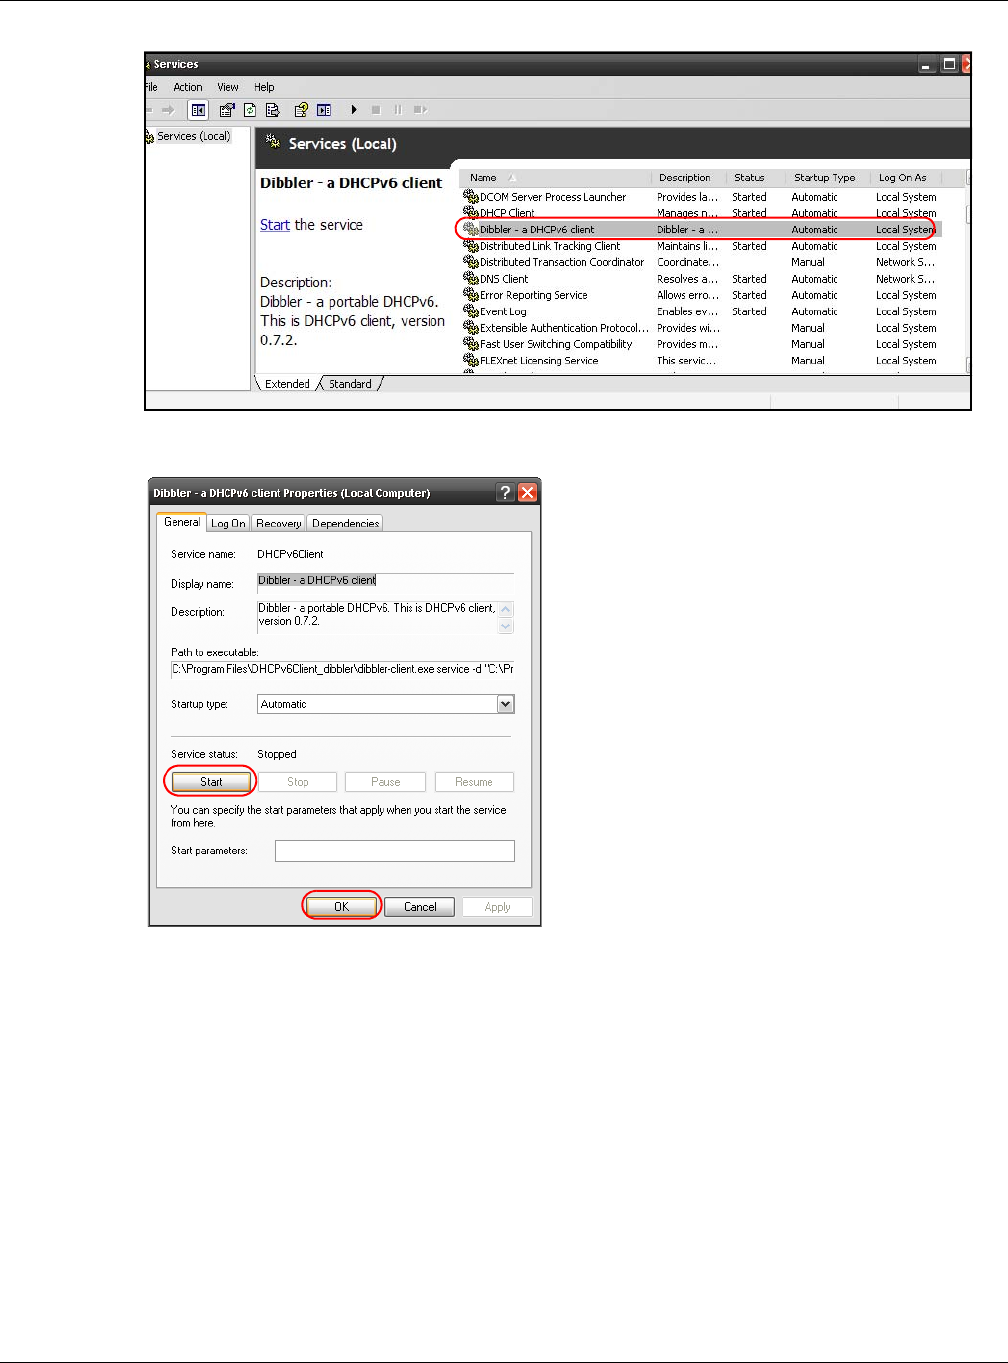Click the gear icon beside DNS Client
This screenshot has width=1008, height=1363.
pos(471,279)
